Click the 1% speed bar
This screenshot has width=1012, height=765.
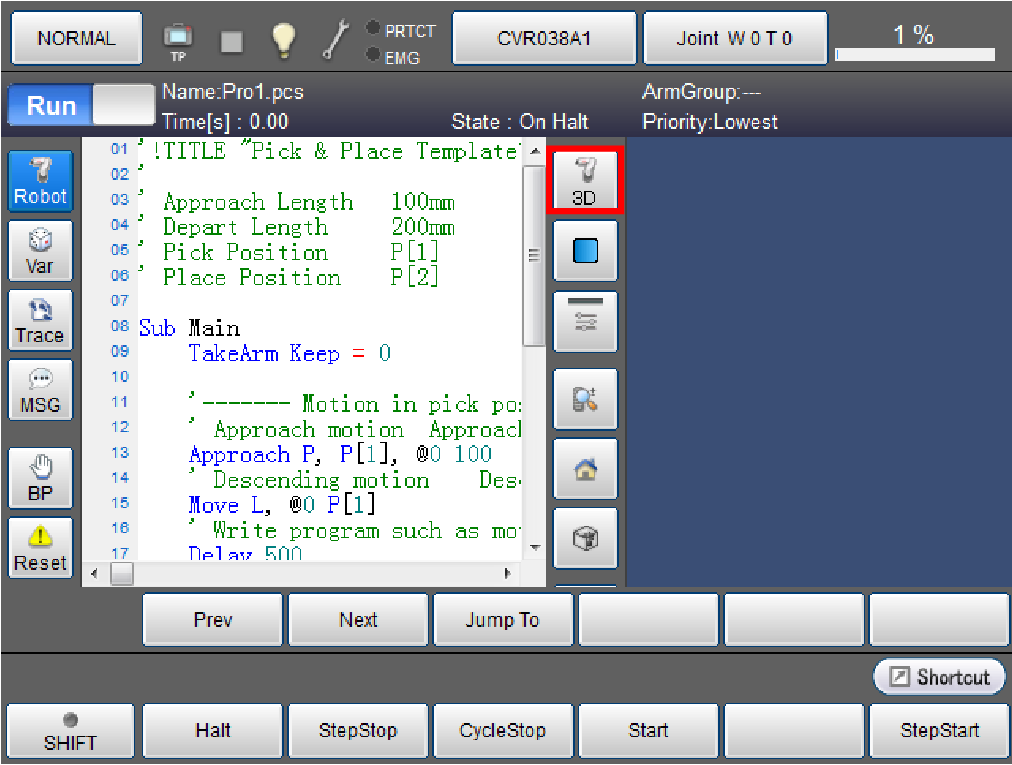(x=914, y=40)
